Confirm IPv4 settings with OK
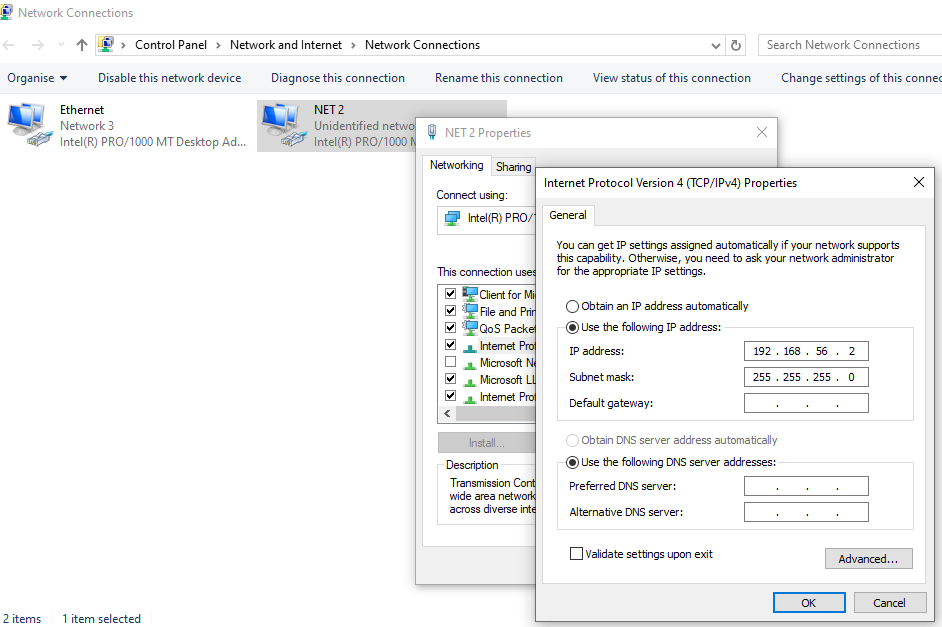942x627 pixels. pyautogui.click(x=809, y=602)
